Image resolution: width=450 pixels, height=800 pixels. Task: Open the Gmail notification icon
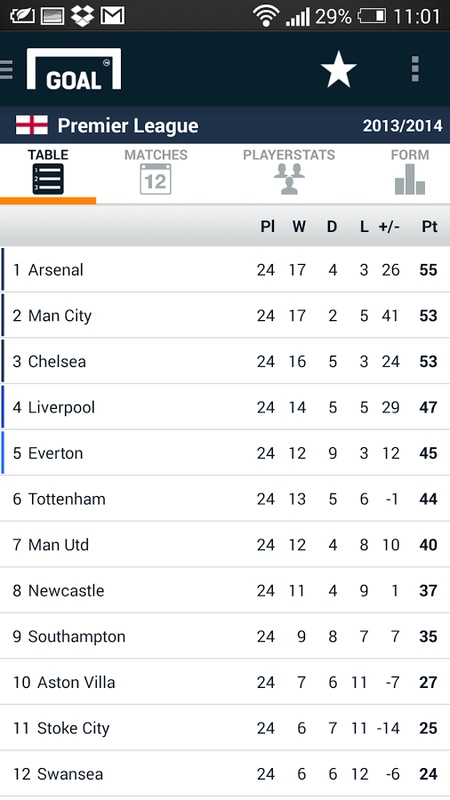(112, 16)
